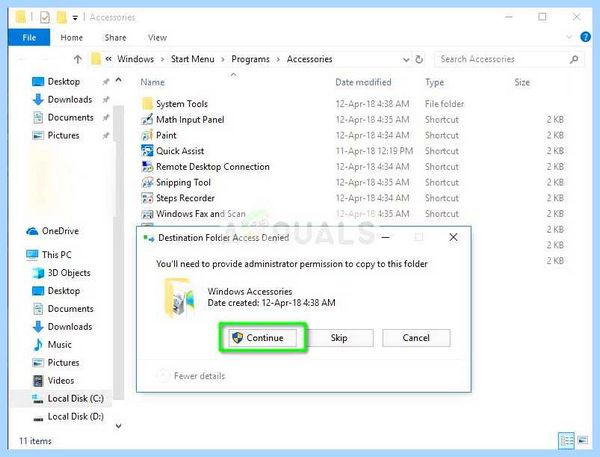Select Remote Desktop Connection shortcut icon
Image resolution: width=600 pixels, height=457 pixels.
pos(147,166)
